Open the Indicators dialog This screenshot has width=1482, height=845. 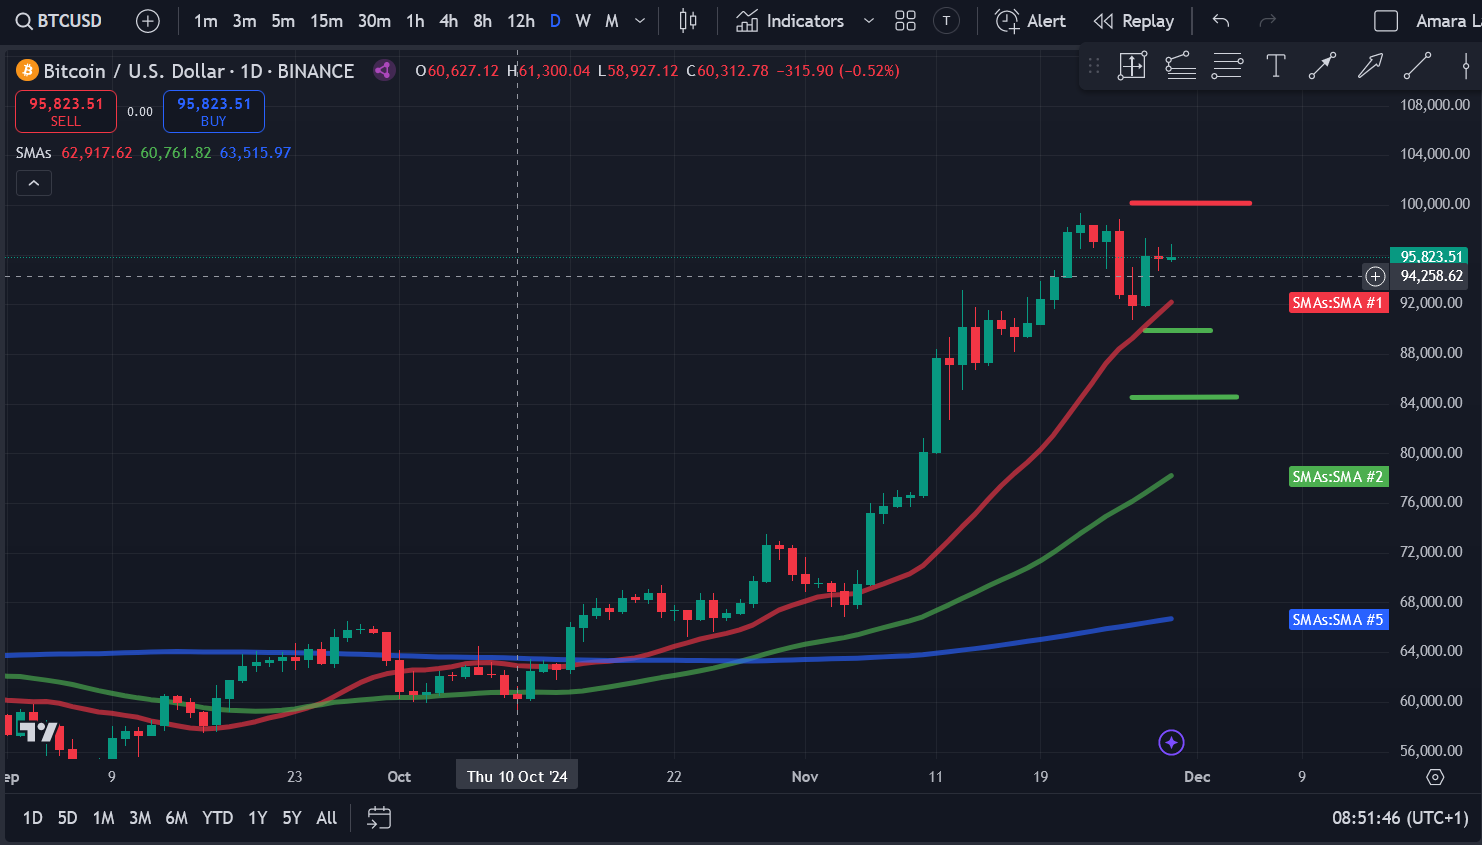tap(790, 21)
